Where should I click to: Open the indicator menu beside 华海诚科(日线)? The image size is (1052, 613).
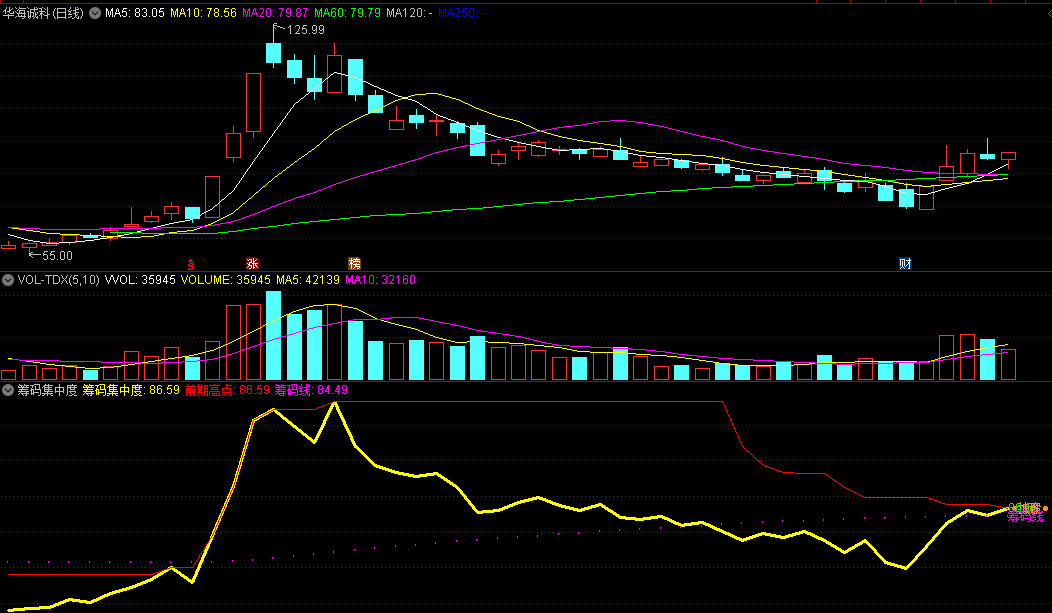95,13
